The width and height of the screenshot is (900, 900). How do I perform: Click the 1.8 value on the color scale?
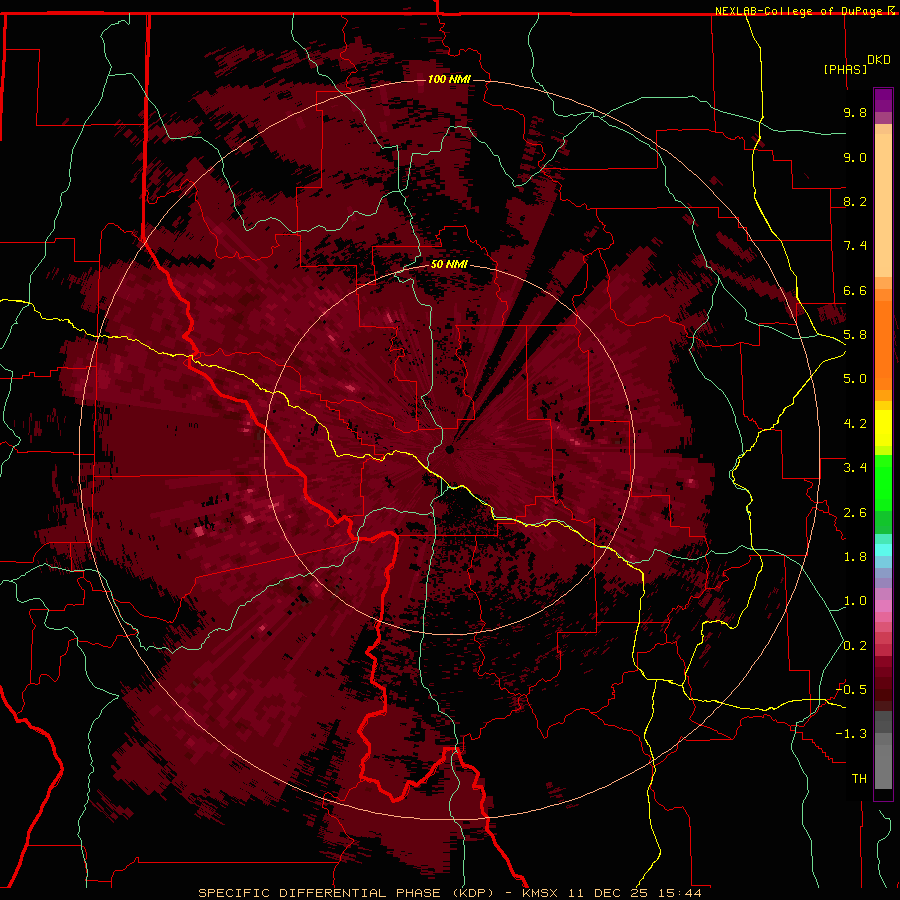[x=855, y=557]
